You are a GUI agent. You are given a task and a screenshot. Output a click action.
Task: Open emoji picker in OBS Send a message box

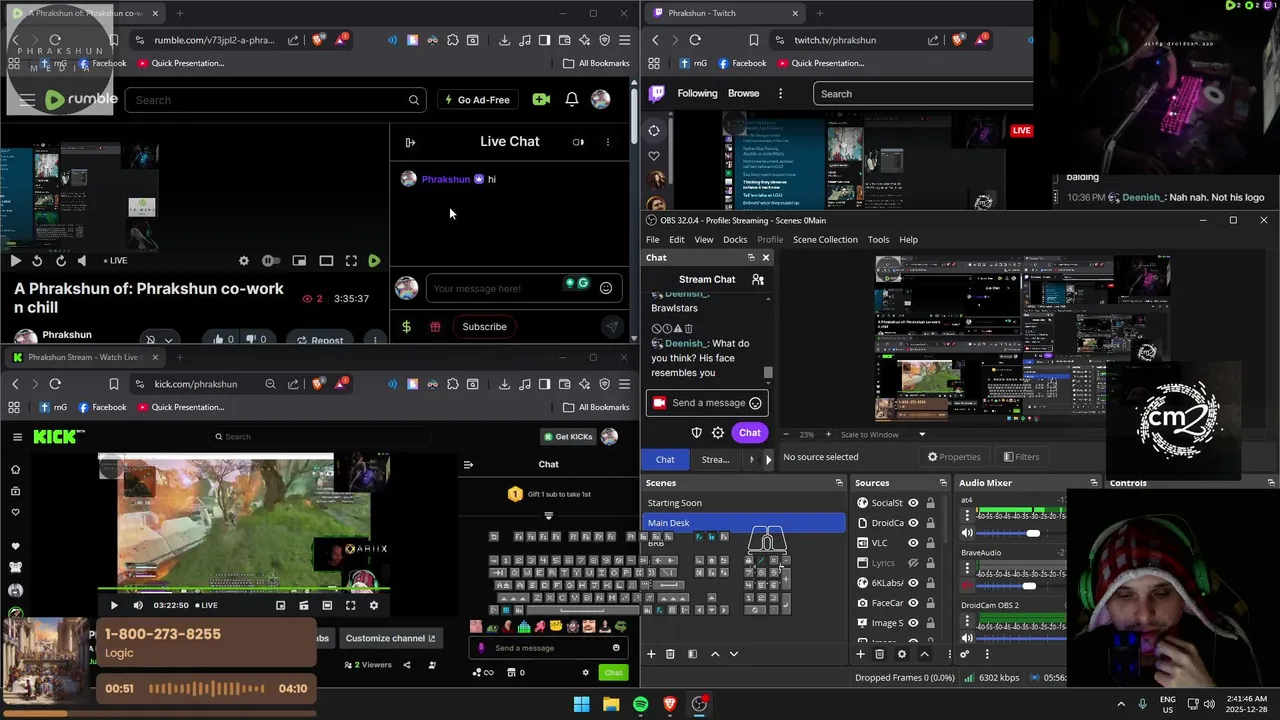click(755, 403)
